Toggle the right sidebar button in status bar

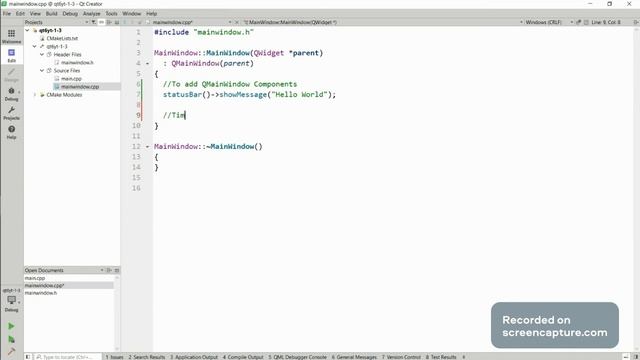(x=636, y=357)
